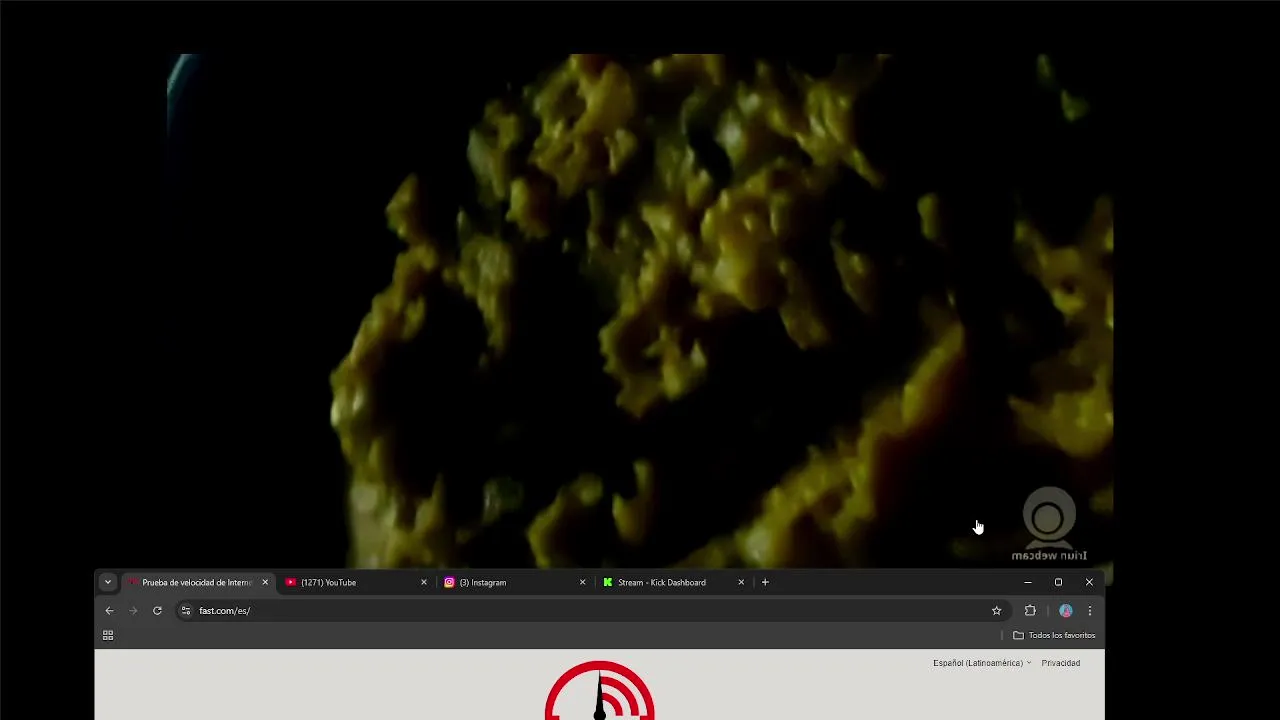Go back to the previous page
The height and width of the screenshot is (720, 1280).
click(110, 610)
